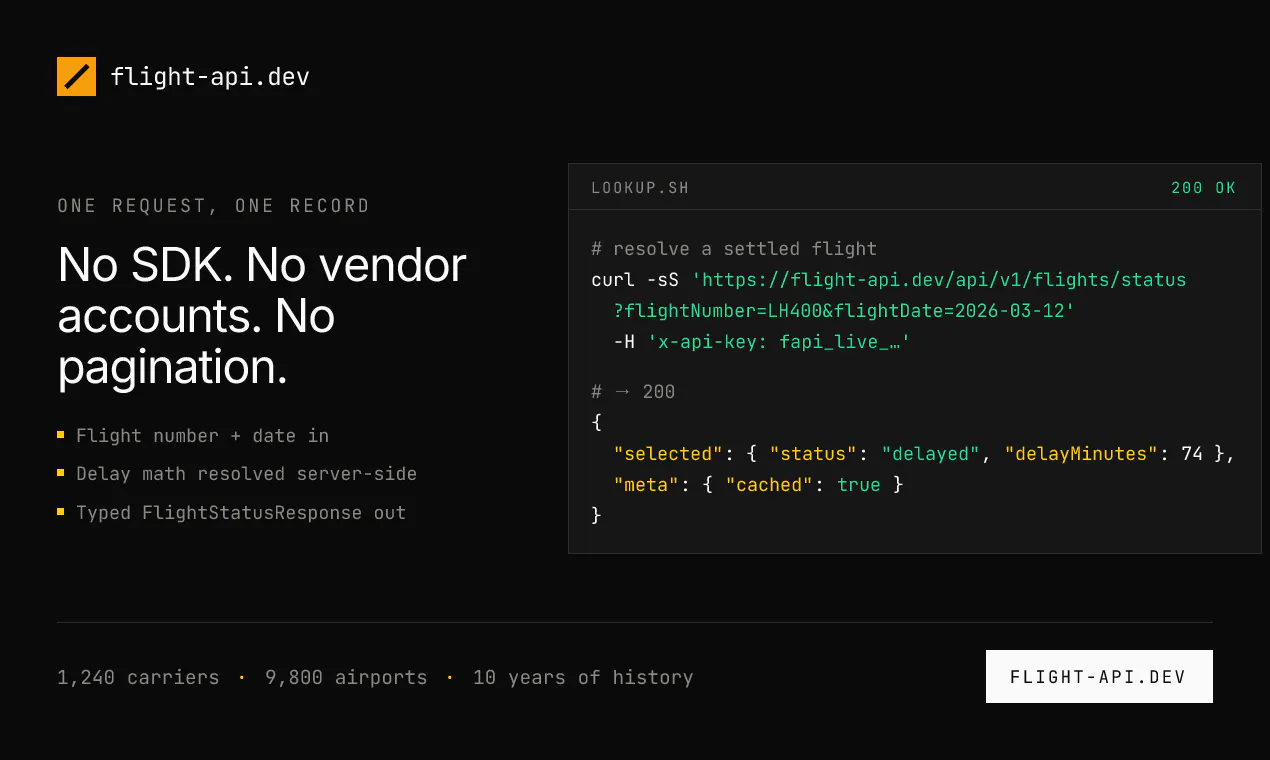Click the true value in JSON

(859, 485)
